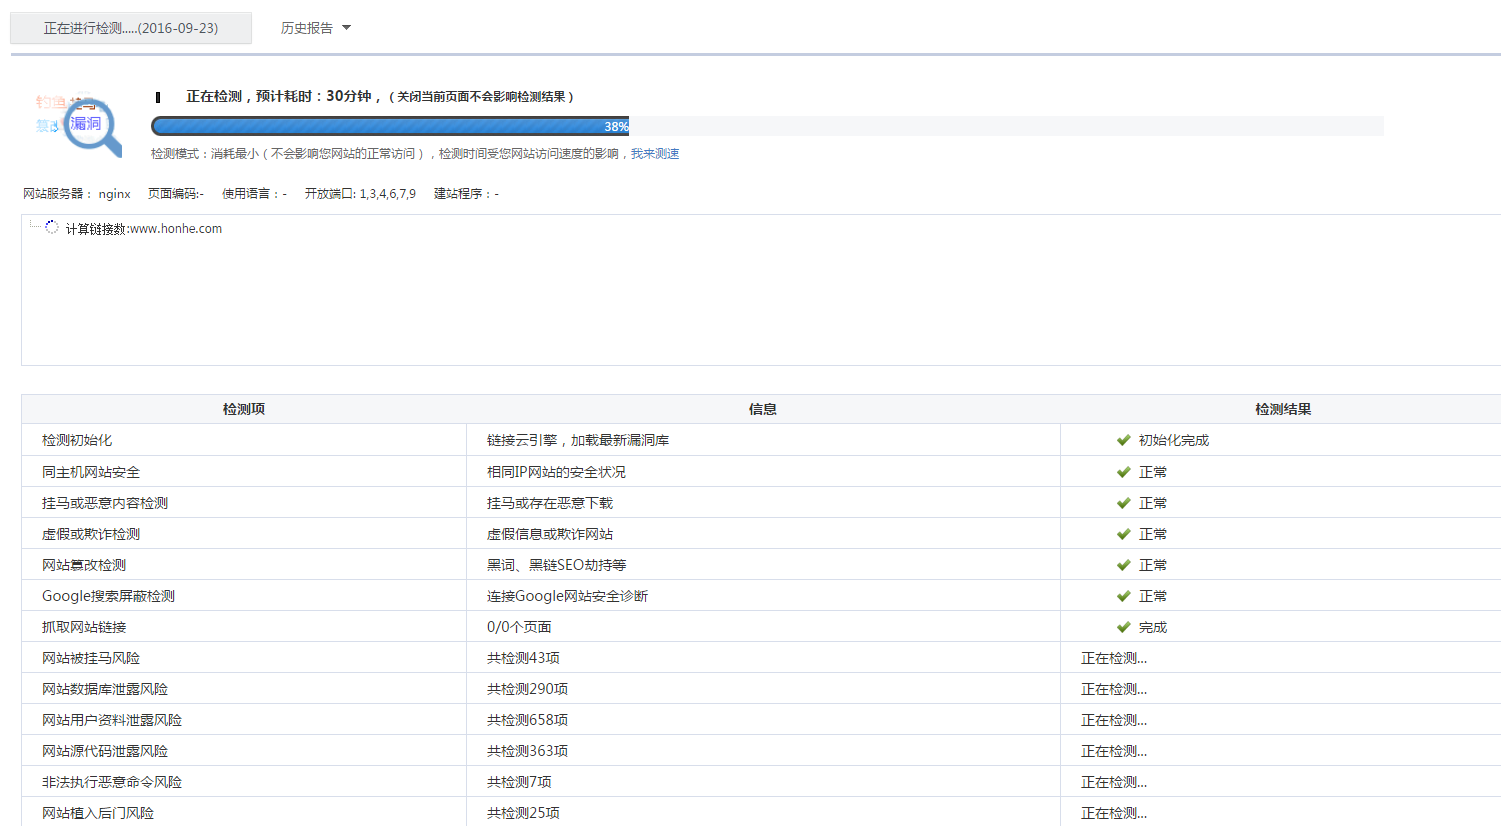Click 连接Google网站安全诊断 info text
Screen dimensions: 1501x826
pyautogui.click(x=567, y=596)
